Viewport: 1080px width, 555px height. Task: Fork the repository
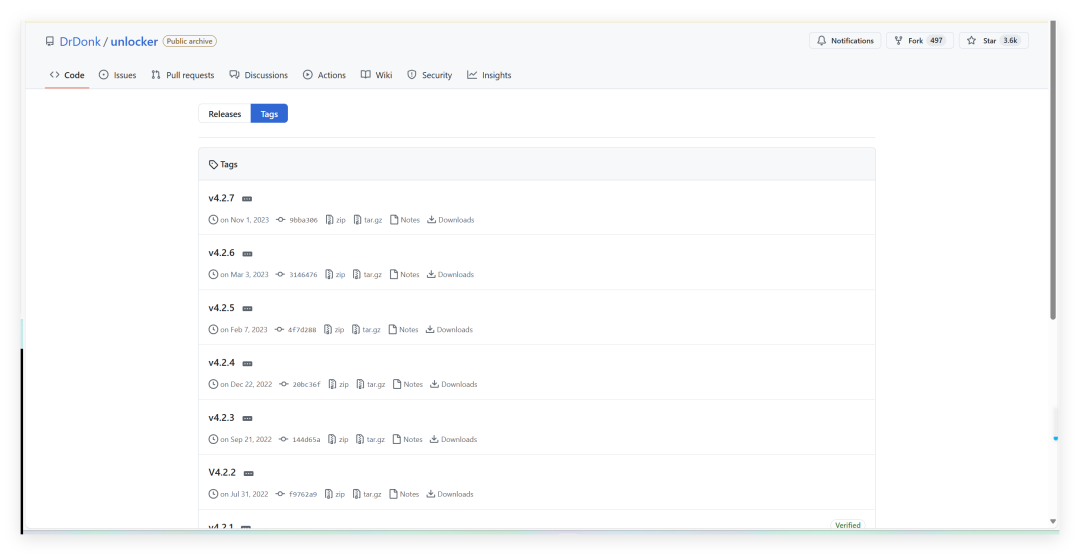coord(920,41)
